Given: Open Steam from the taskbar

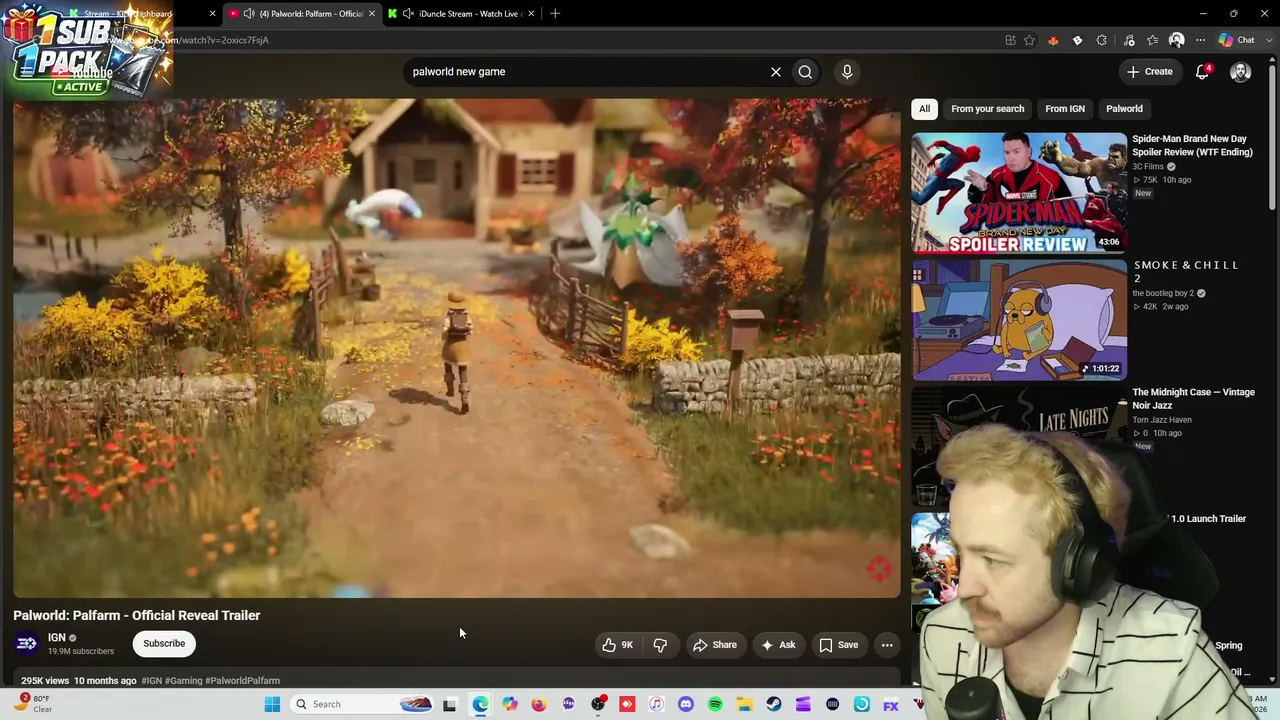Looking at the screenshot, I should (774, 704).
